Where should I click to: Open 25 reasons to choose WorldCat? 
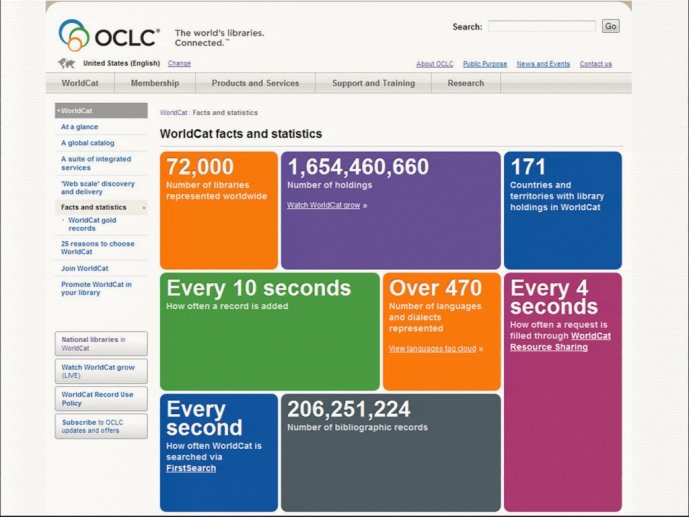(x=98, y=248)
